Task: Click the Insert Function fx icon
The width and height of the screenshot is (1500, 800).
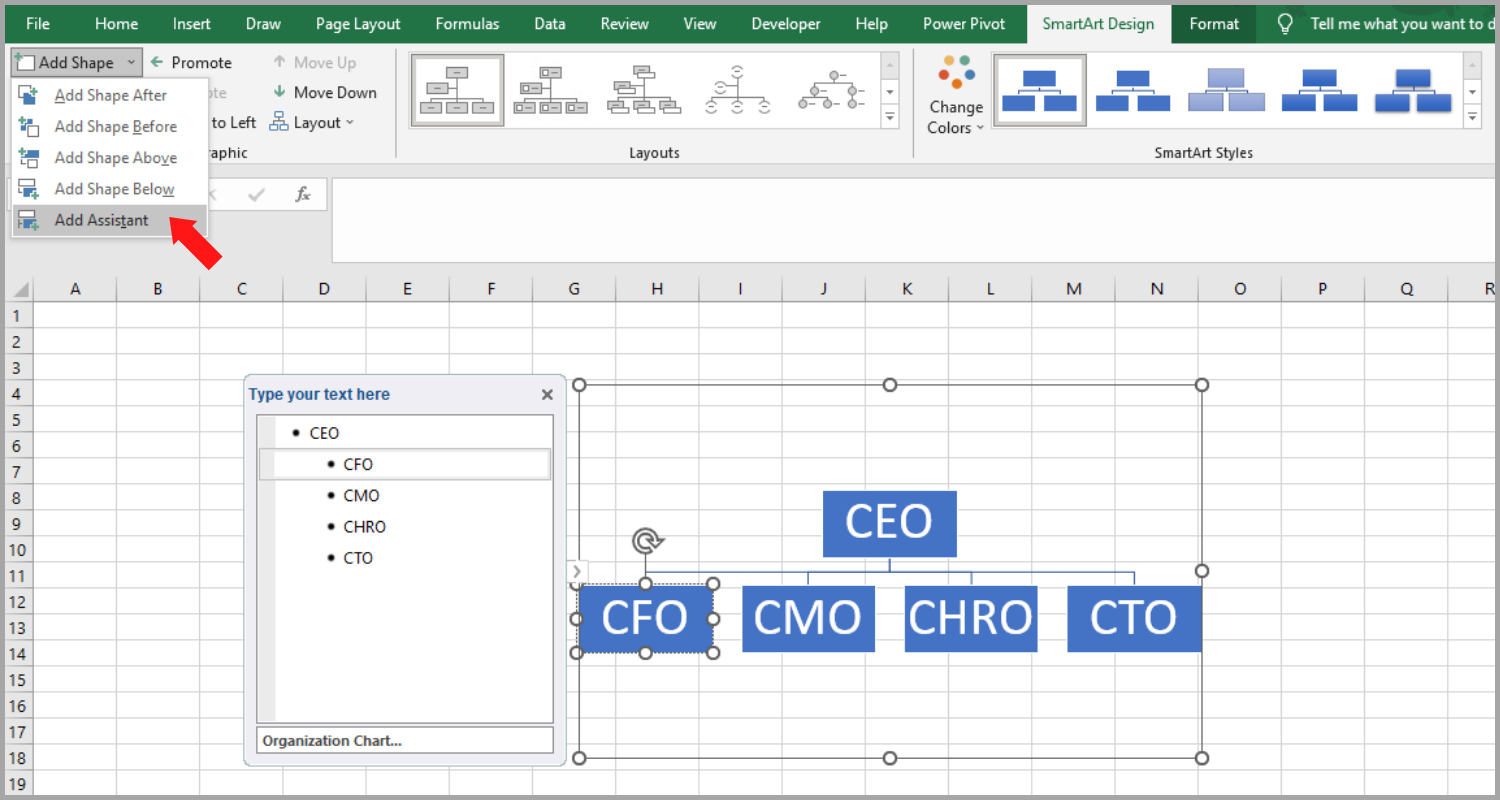Action: 303,194
